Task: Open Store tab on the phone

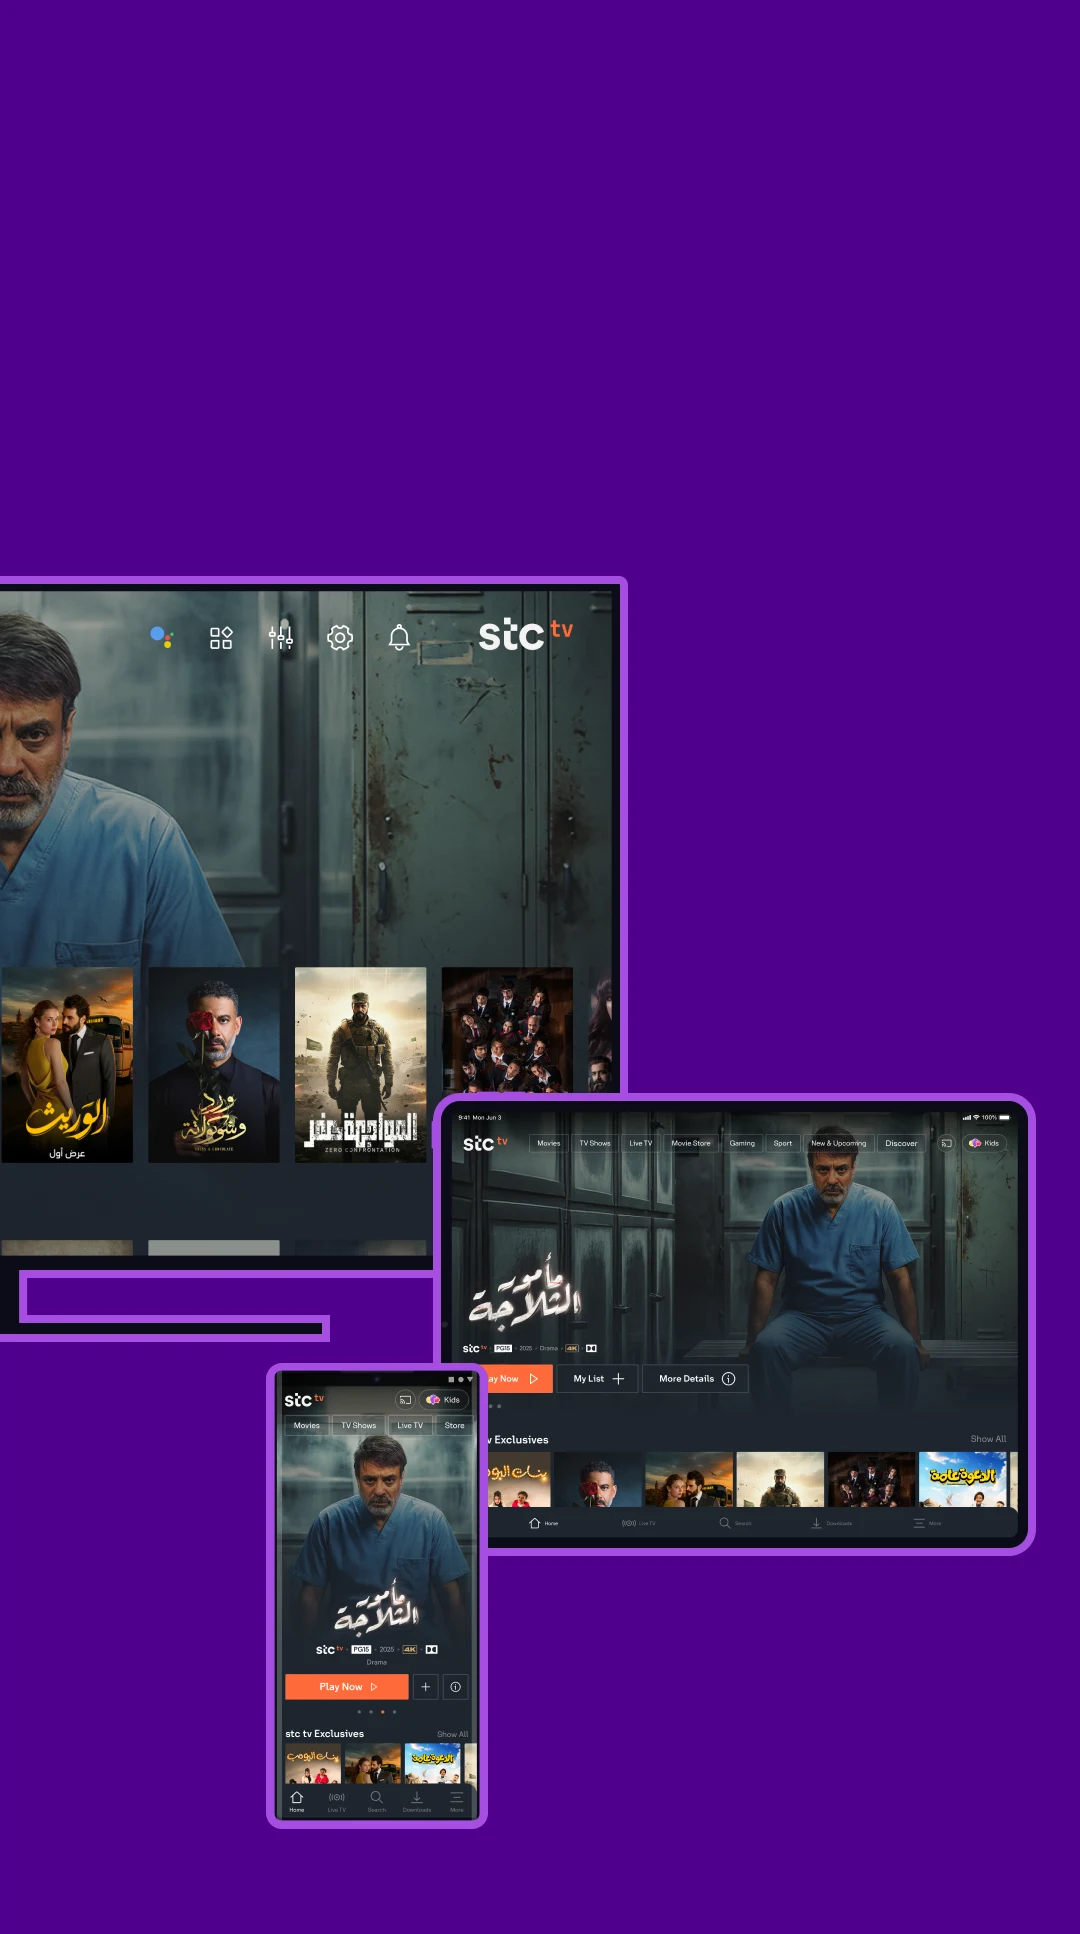Action: click(455, 1426)
